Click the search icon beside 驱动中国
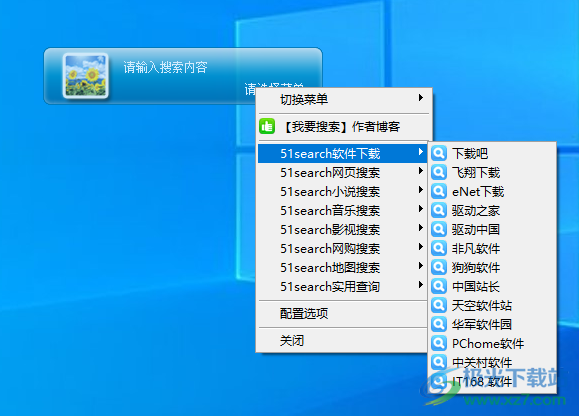Screen dimensions: 579x416 pos(439,229)
